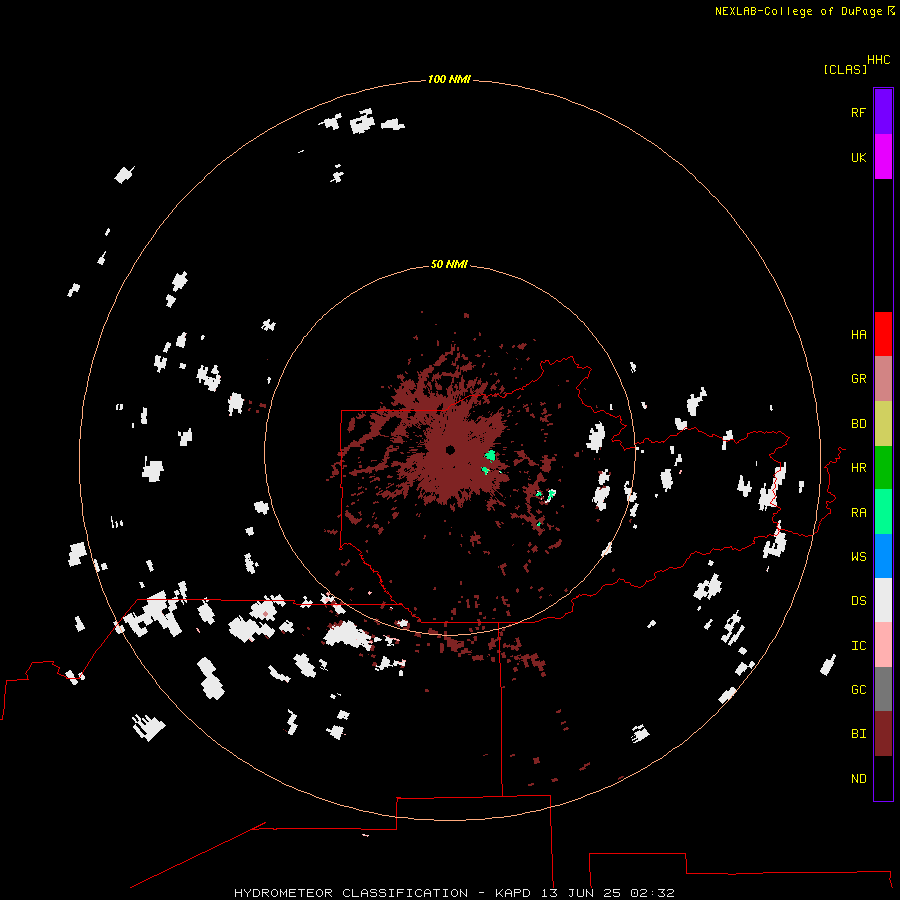
Task: Click the radar site center black dot
Action: (450, 450)
